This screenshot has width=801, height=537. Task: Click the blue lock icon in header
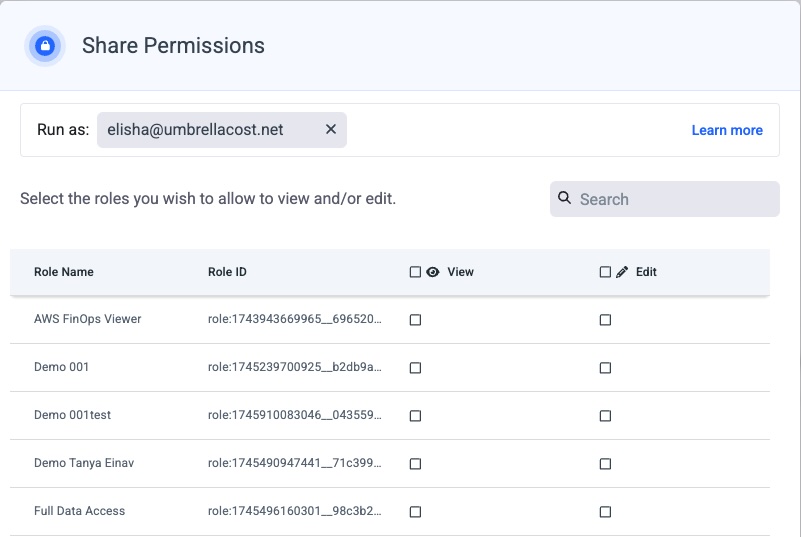[x=44, y=46]
